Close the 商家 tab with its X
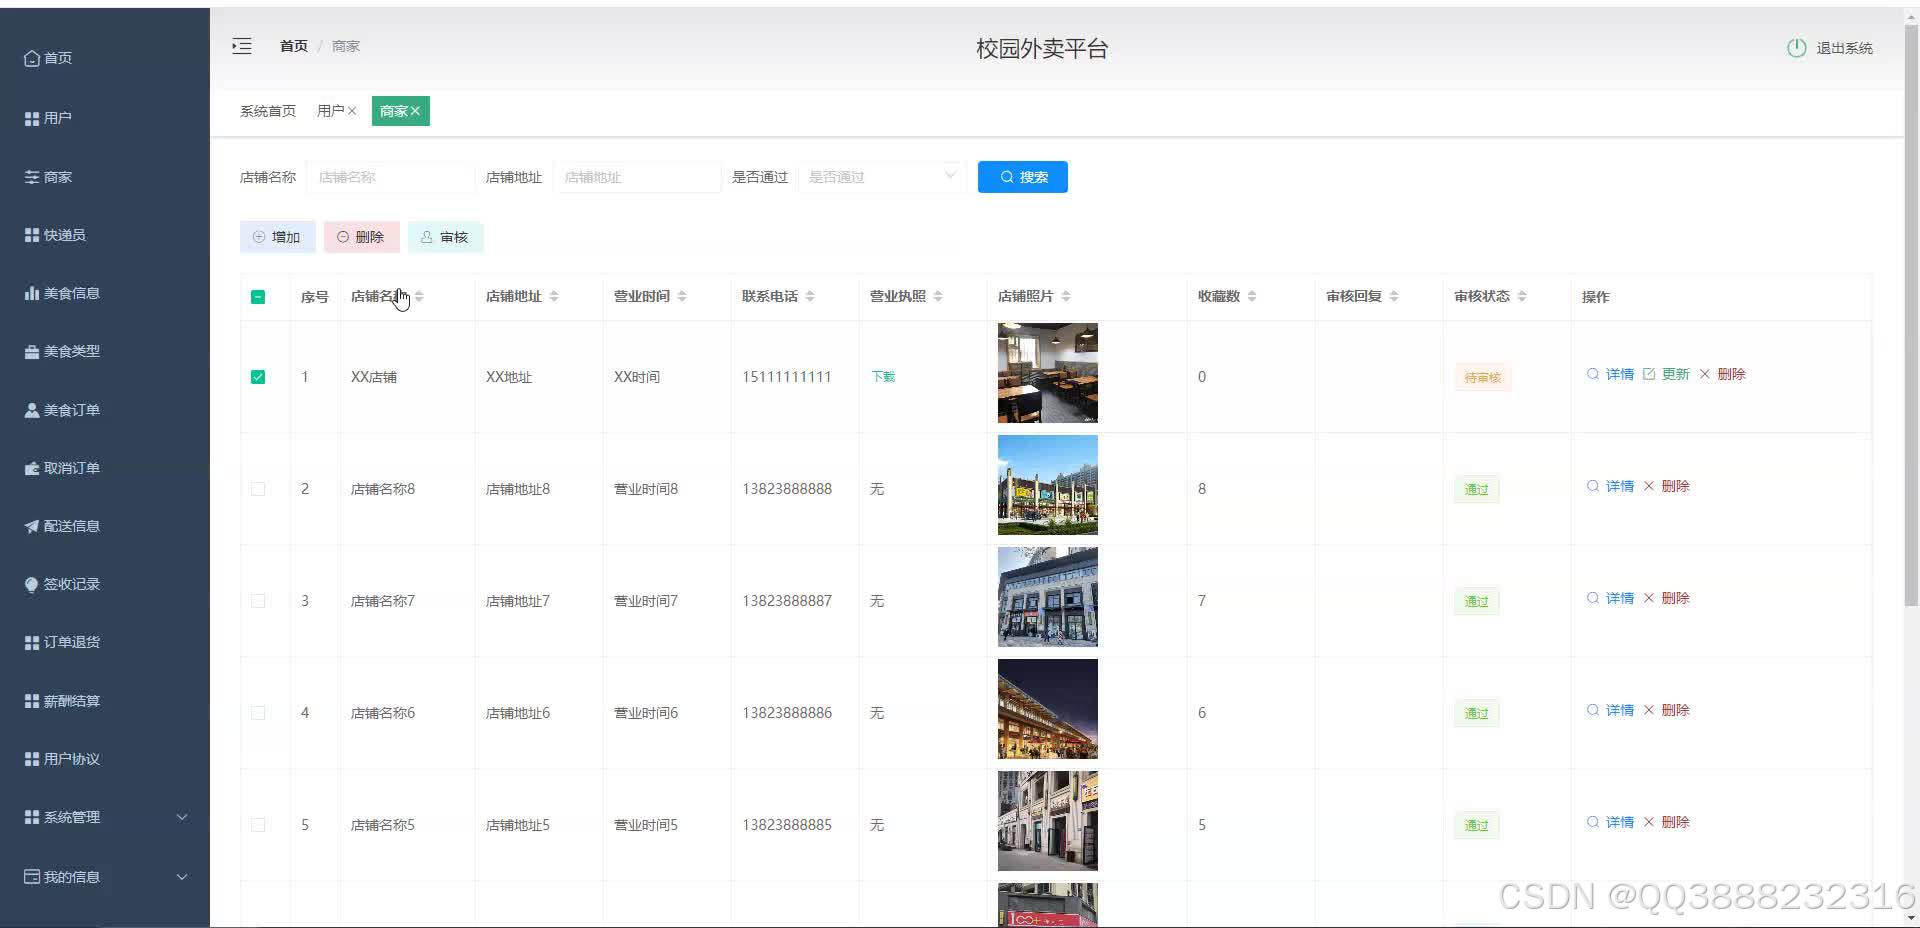The width and height of the screenshot is (1920, 928). [415, 111]
